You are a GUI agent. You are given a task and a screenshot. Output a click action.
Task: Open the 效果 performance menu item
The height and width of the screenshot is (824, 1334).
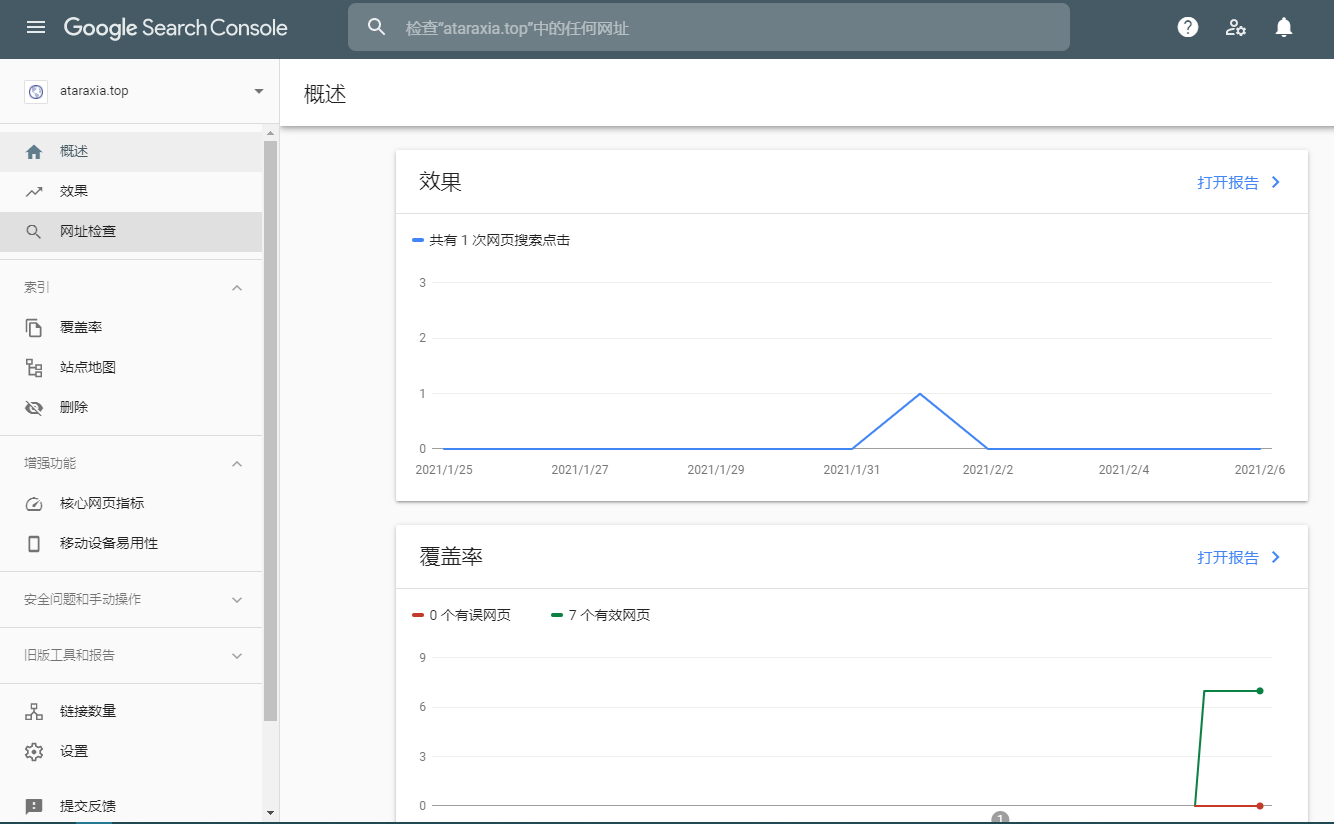coord(131,192)
